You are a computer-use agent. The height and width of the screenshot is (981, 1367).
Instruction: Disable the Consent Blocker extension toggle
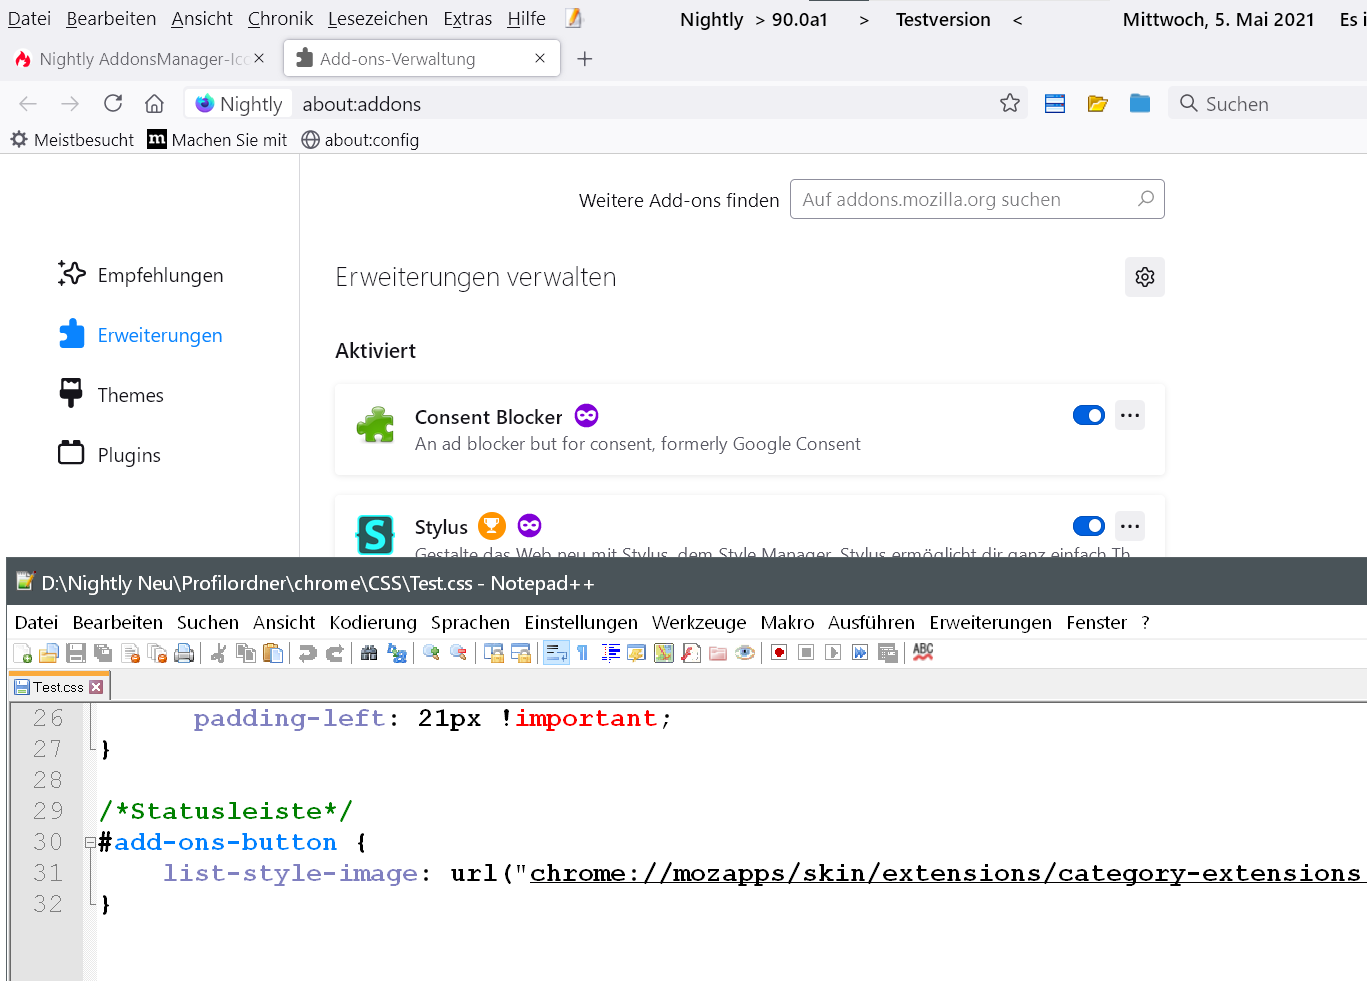click(1088, 415)
